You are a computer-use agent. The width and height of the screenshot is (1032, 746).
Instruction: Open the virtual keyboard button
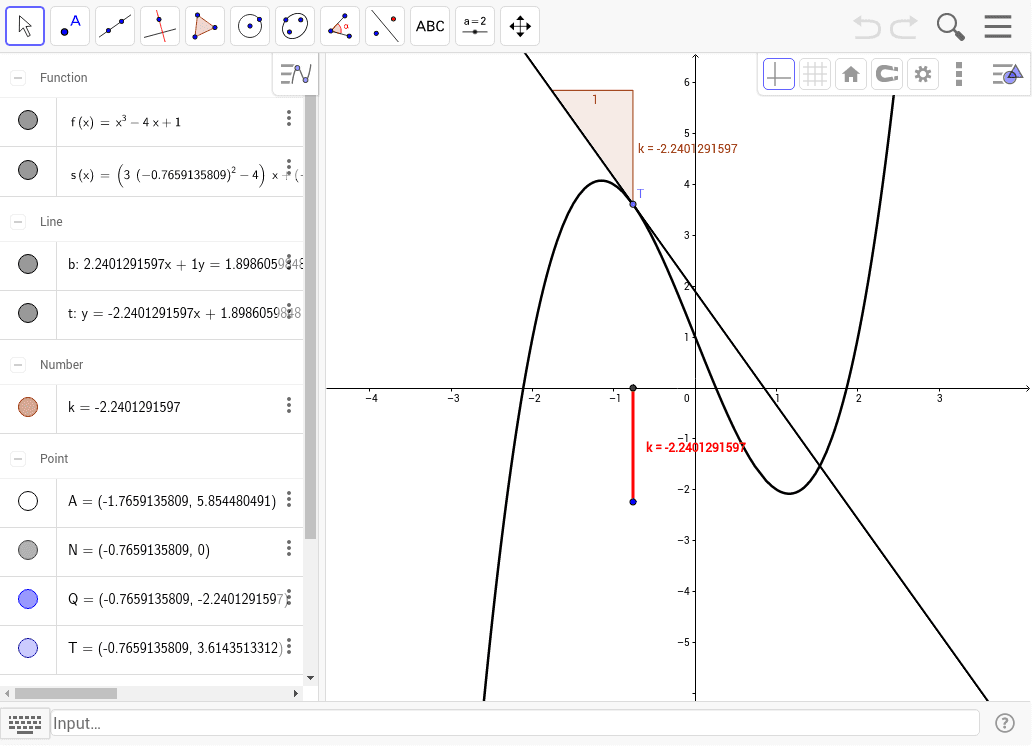[x=25, y=723]
